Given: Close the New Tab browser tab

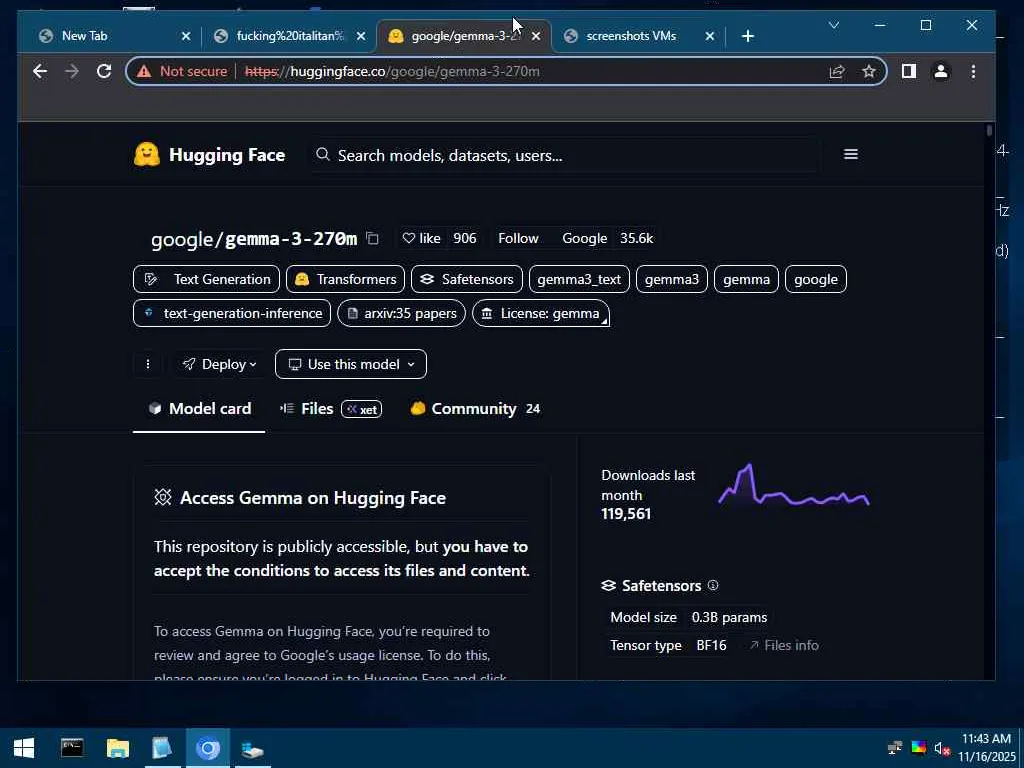Looking at the screenshot, I should pyautogui.click(x=185, y=36).
